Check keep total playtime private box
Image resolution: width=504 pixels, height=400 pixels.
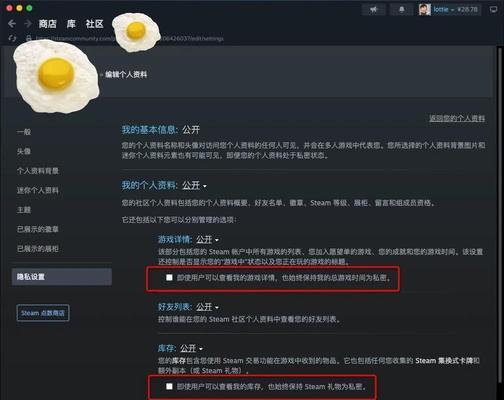[169, 277]
